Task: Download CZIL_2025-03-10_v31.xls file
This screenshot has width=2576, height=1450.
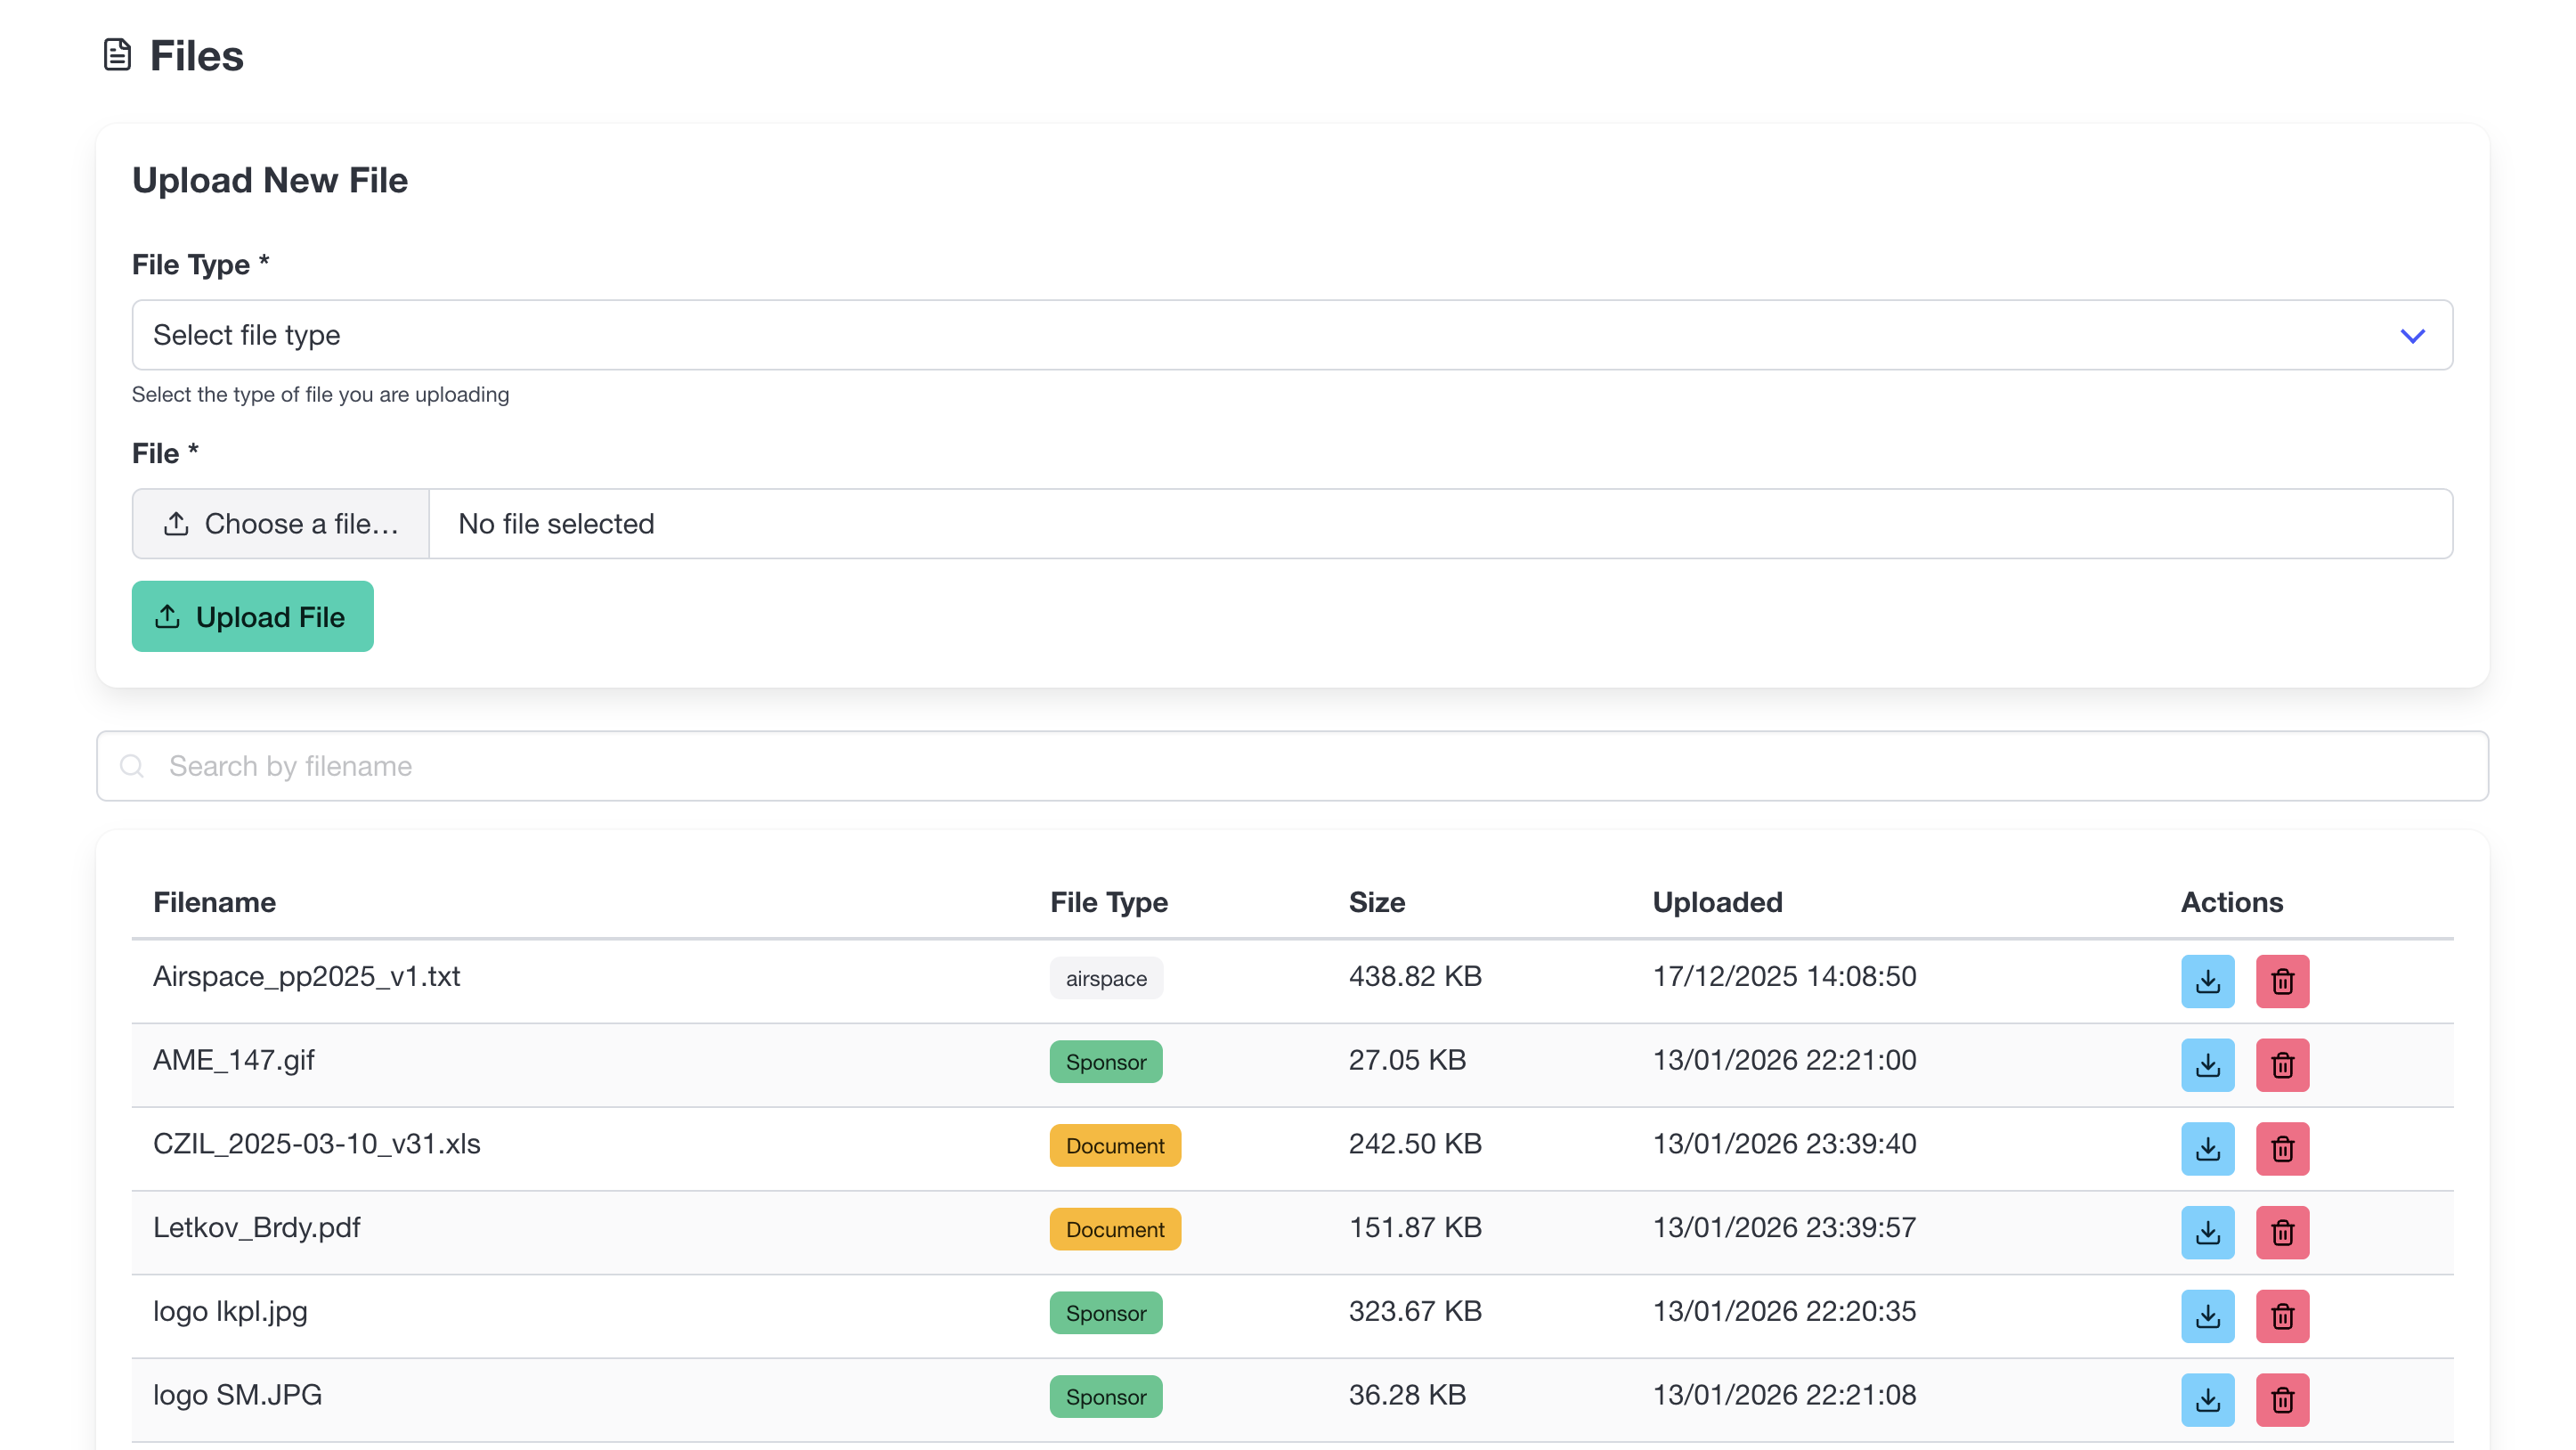Action: (2207, 1148)
